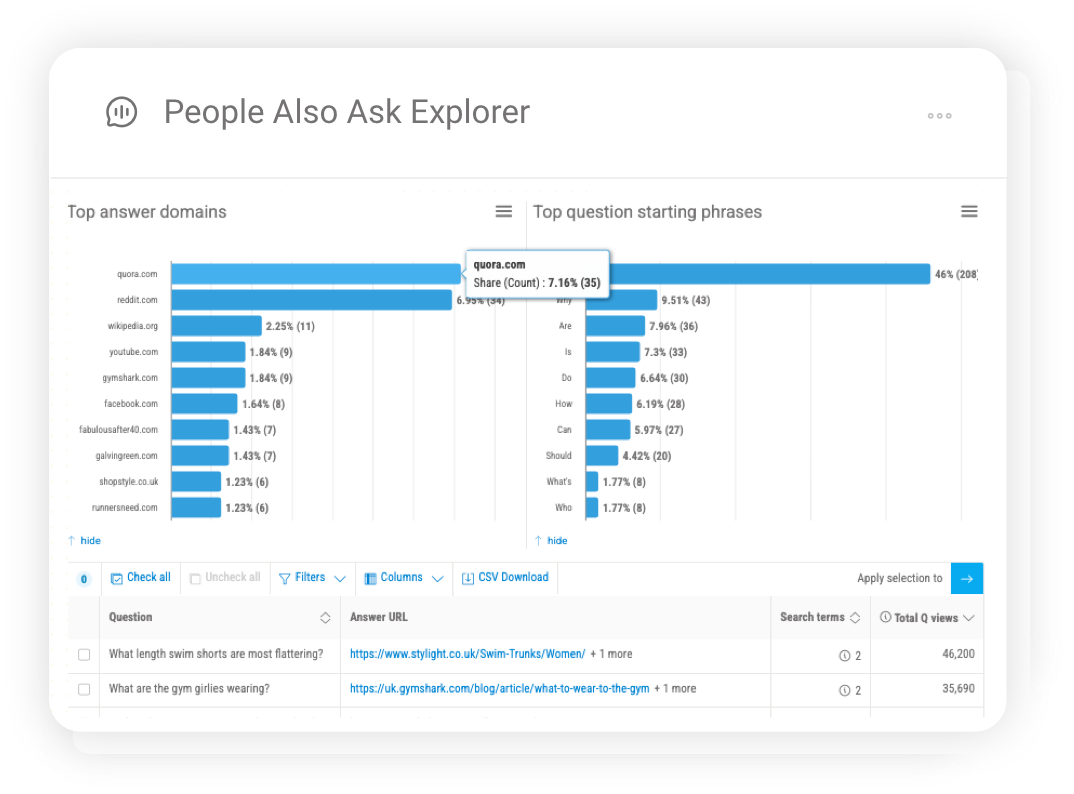Screen dimensions: 1074x794
Task: Open the Top question starting phrases menu
Action: click(x=969, y=211)
